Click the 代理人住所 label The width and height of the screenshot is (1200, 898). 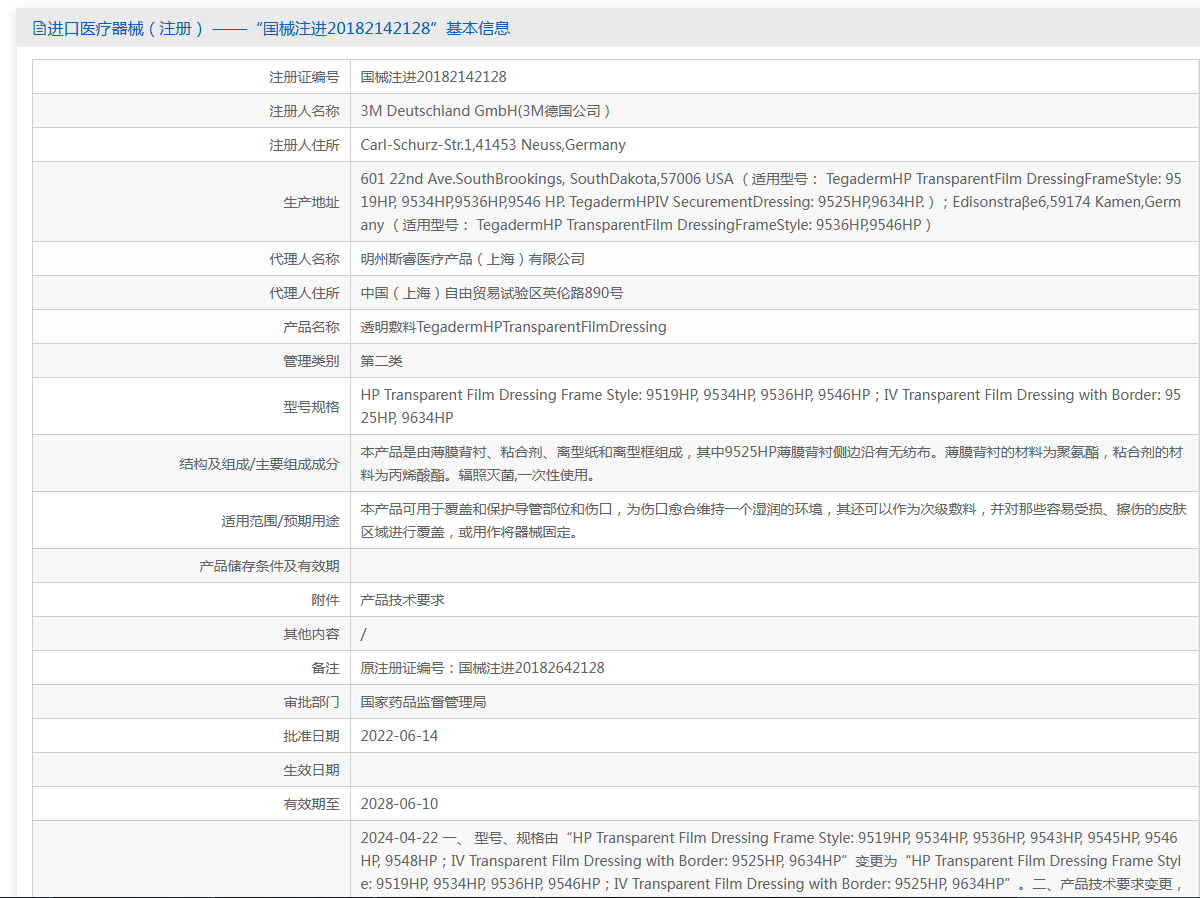[x=304, y=293]
